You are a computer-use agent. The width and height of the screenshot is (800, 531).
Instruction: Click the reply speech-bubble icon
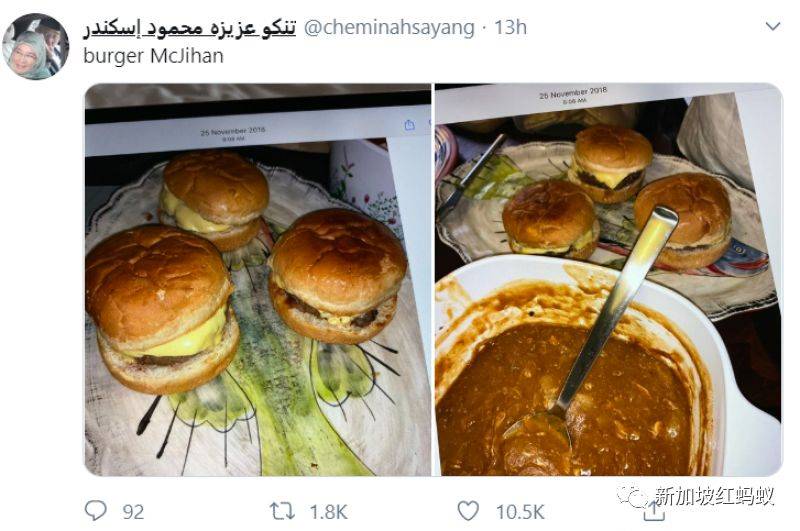(x=95, y=511)
